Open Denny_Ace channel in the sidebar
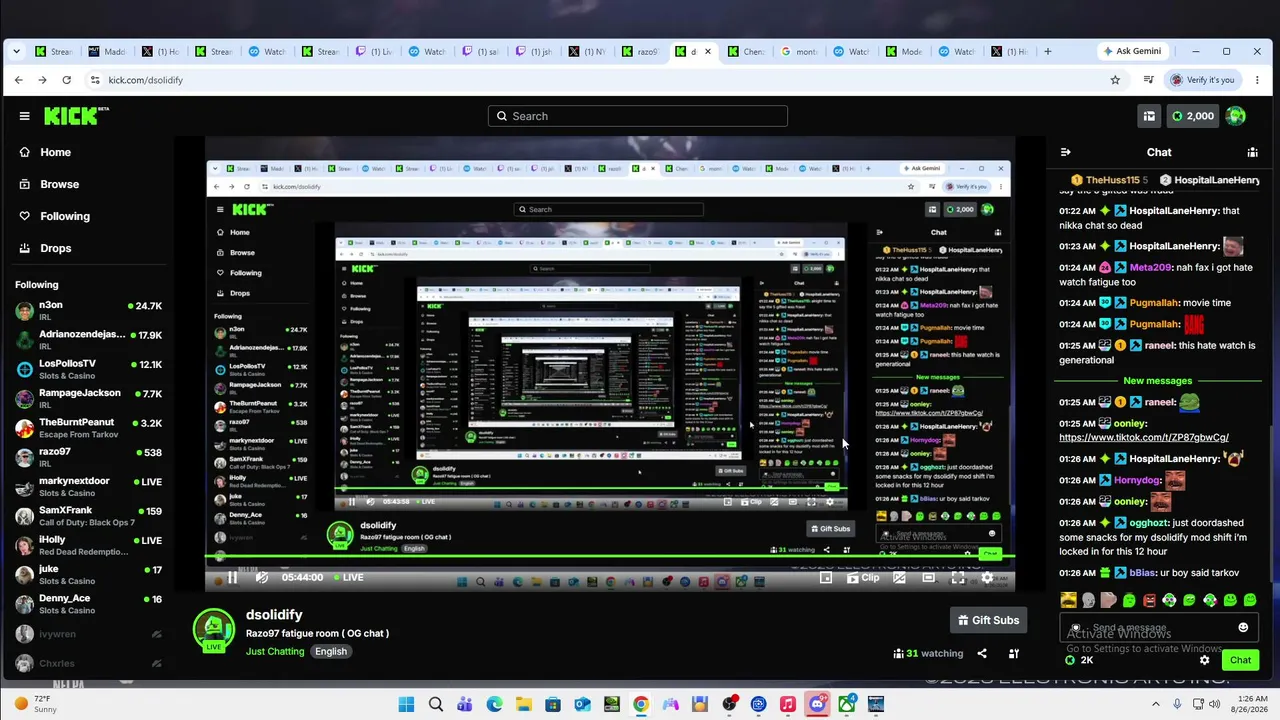This screenshot has width=1280, height=720. (x=88, y=604)
